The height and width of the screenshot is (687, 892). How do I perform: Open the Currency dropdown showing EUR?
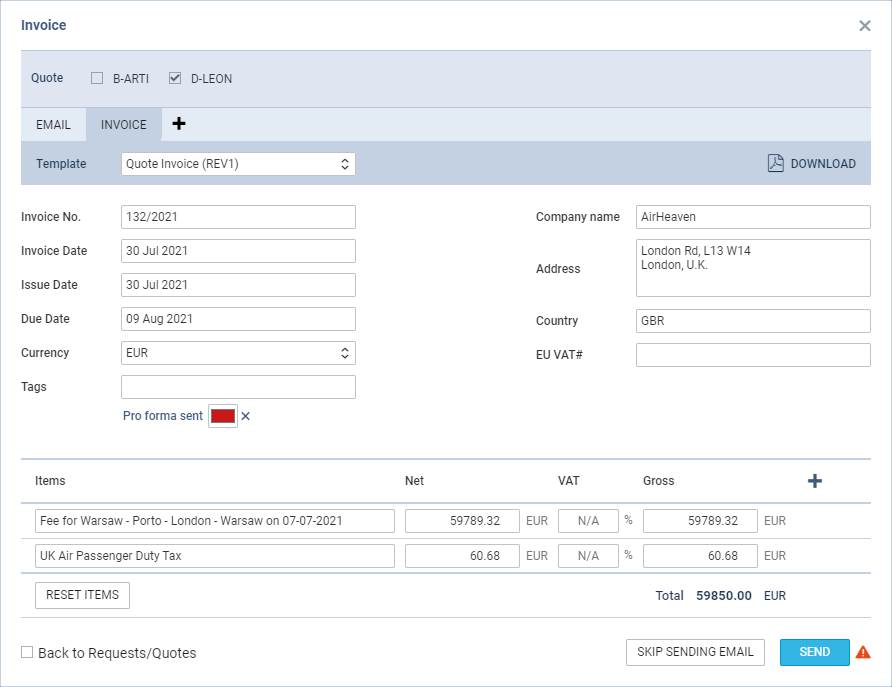[x=238, y=353]
